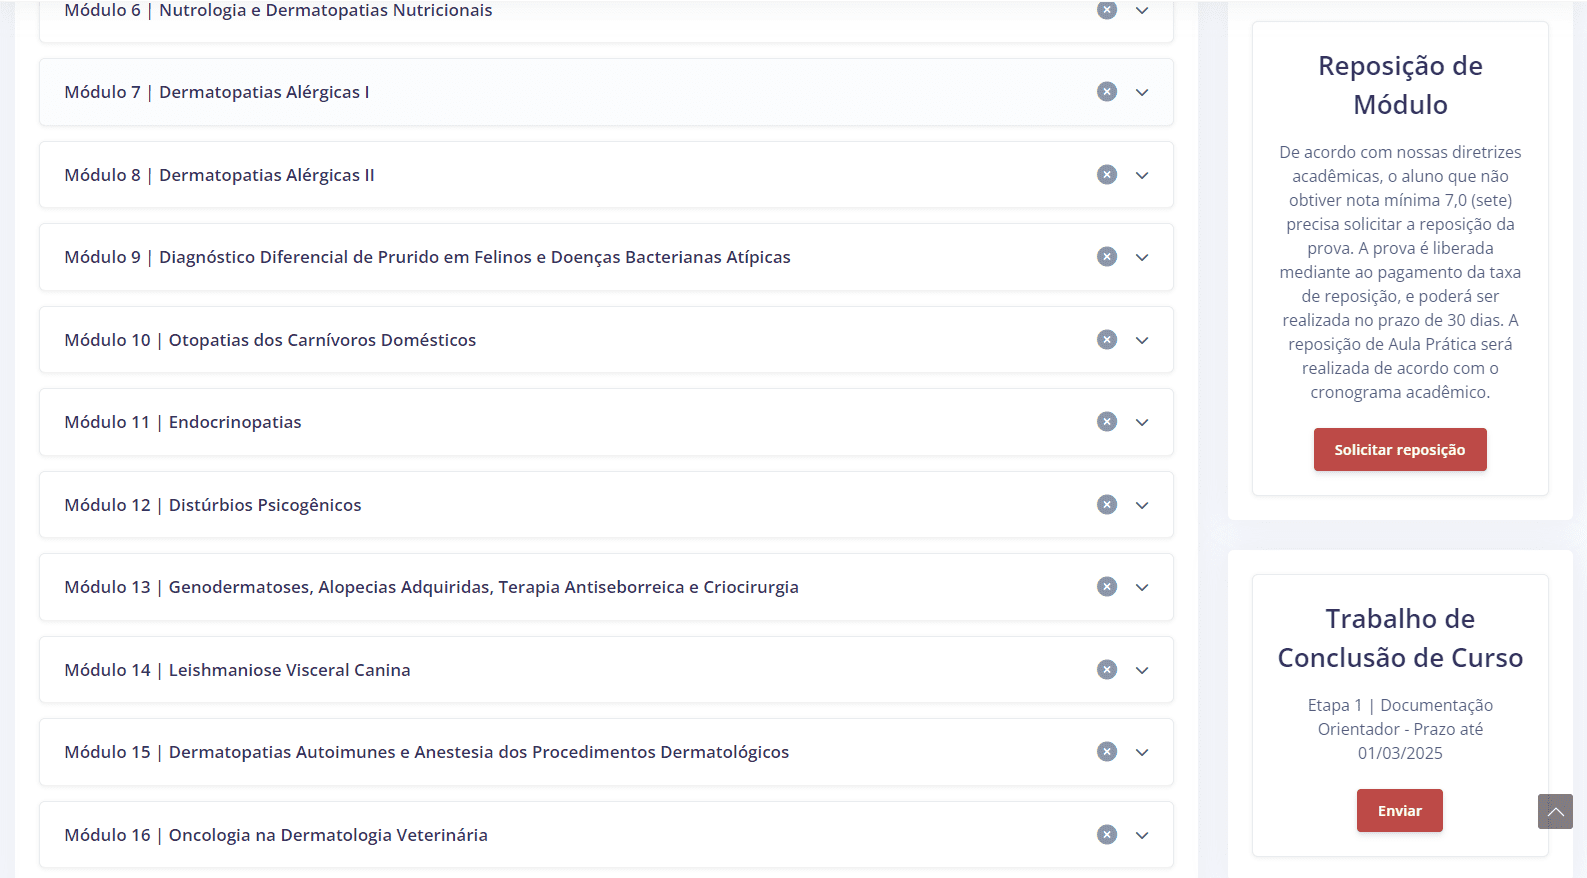
Task: Click the gray X status icon for Módulo 7
Action: coord(1106,92)
